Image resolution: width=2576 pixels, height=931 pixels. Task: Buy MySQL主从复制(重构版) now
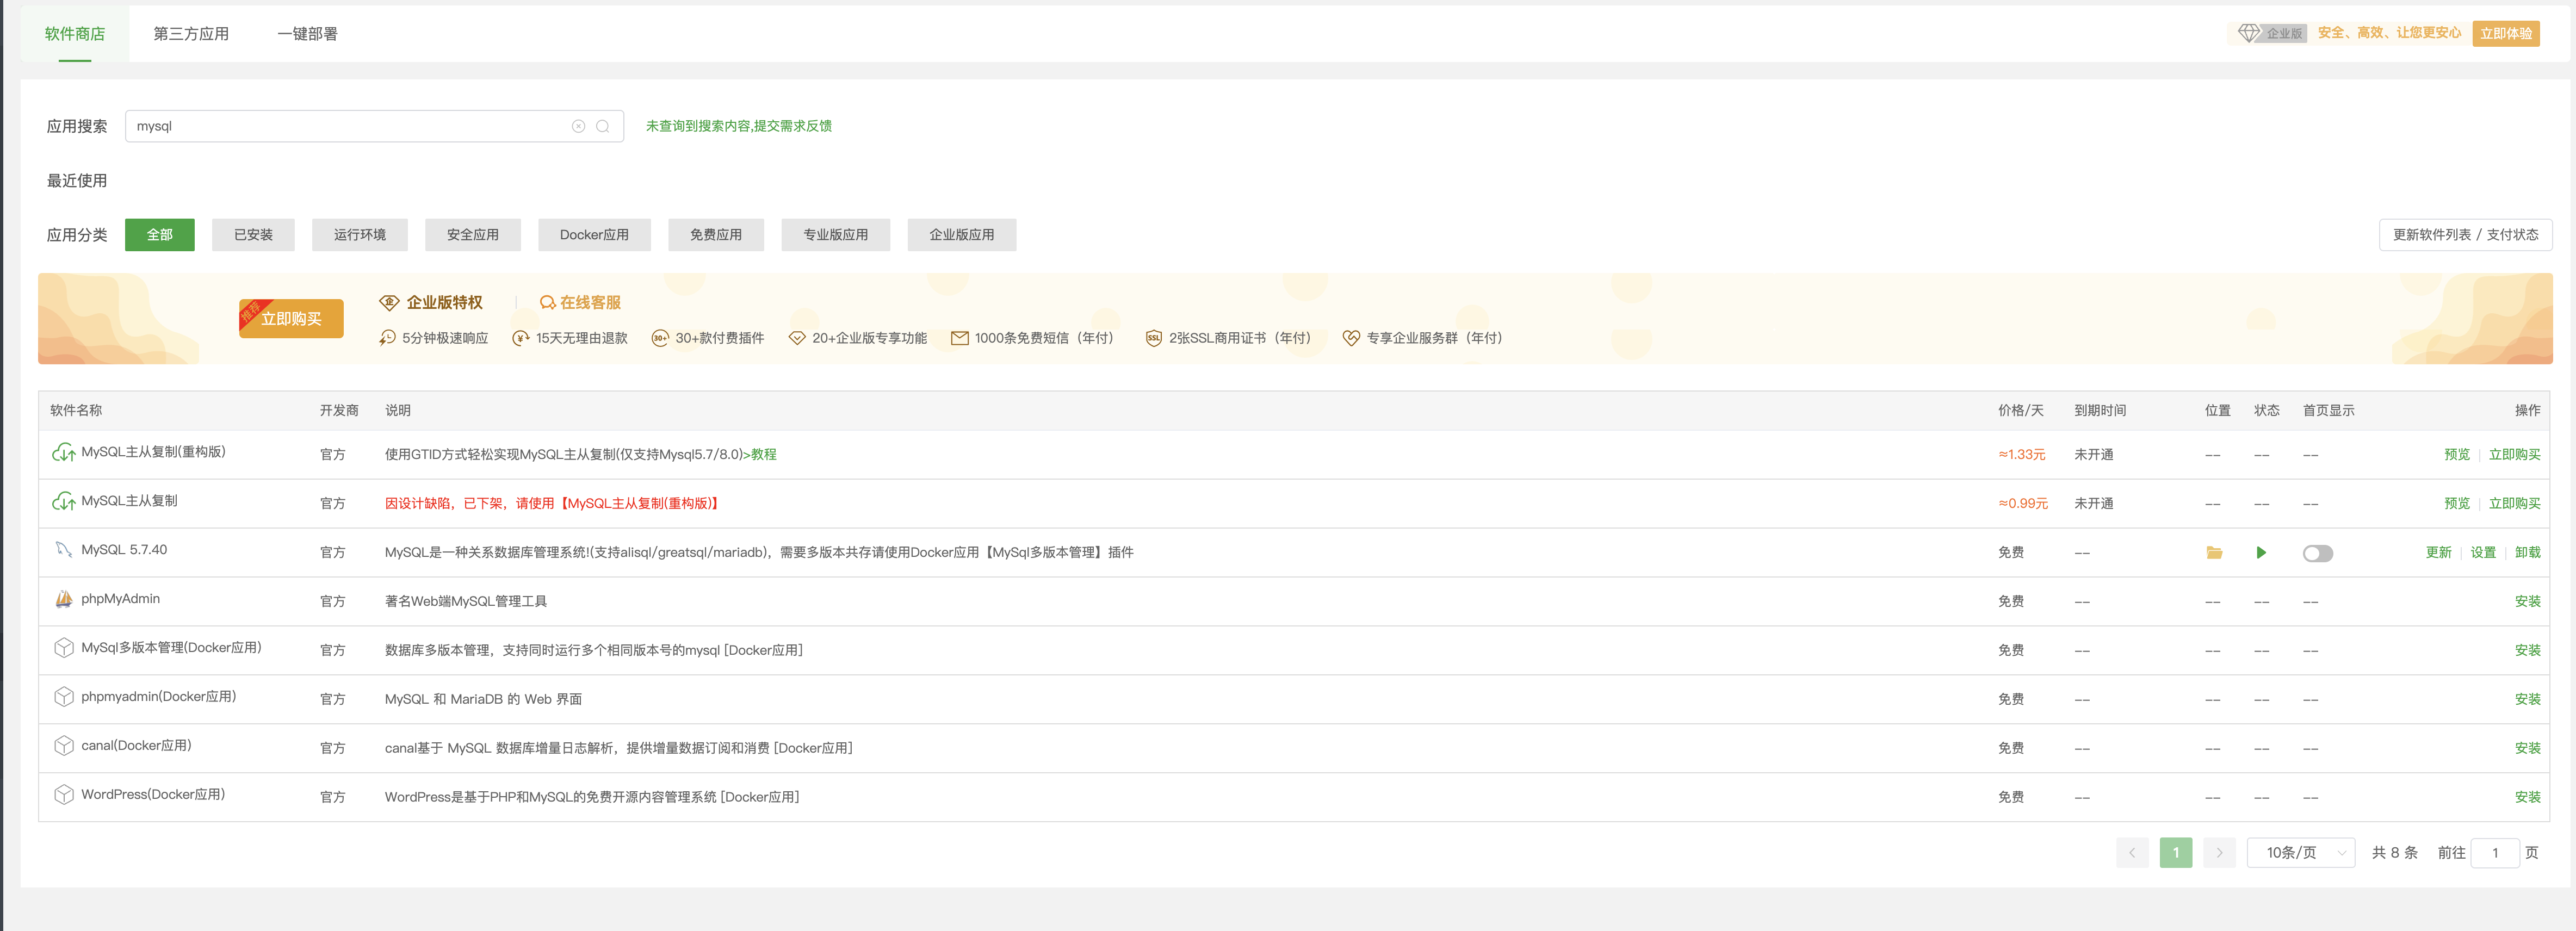click(x=2514, y=454)
